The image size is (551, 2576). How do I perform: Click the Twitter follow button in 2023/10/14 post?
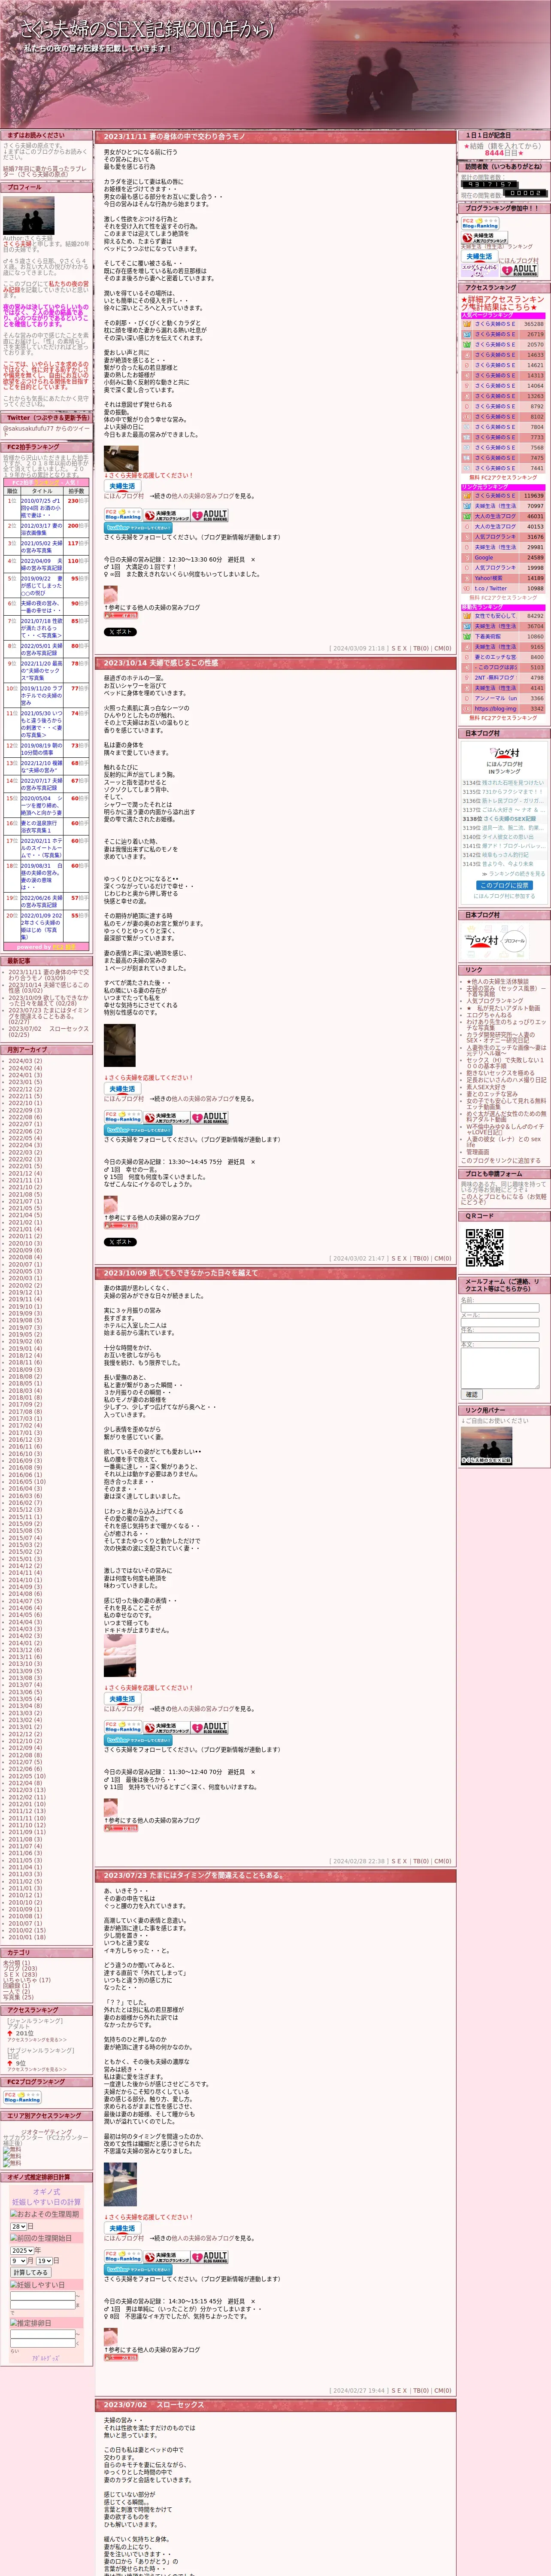pos(138,1129)
